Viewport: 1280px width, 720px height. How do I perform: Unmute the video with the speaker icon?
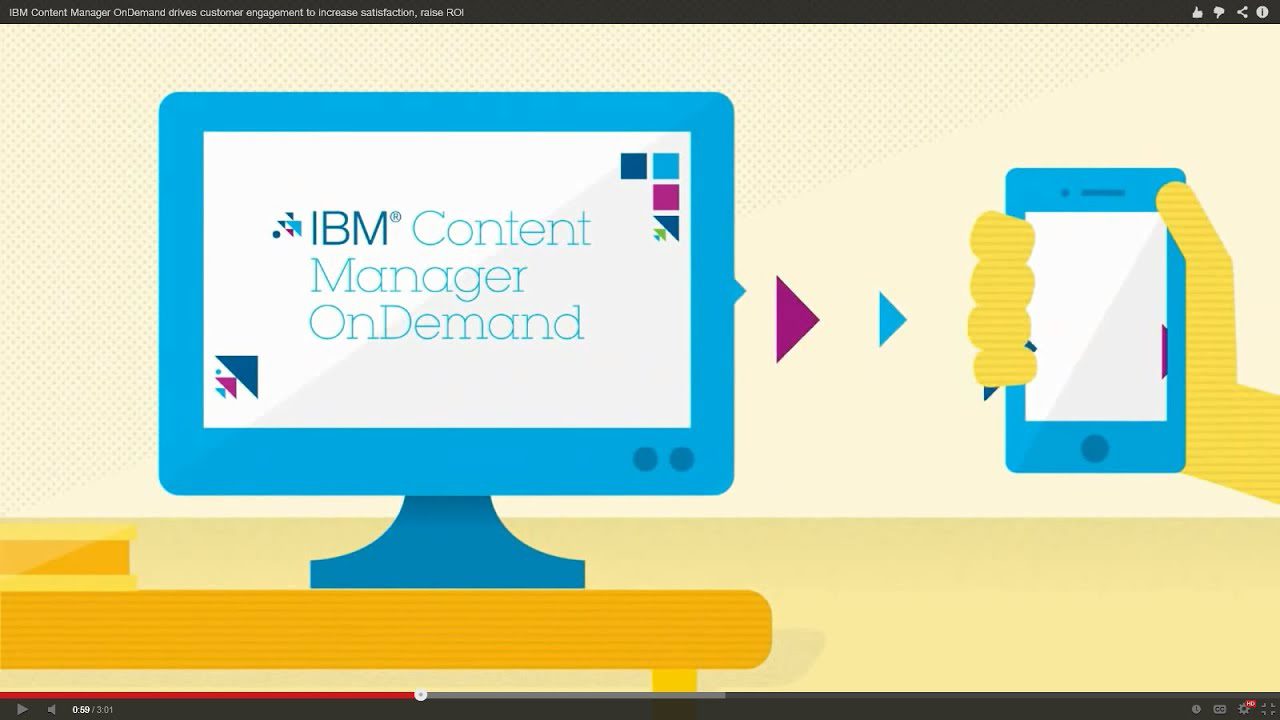[x=52, y=709]
